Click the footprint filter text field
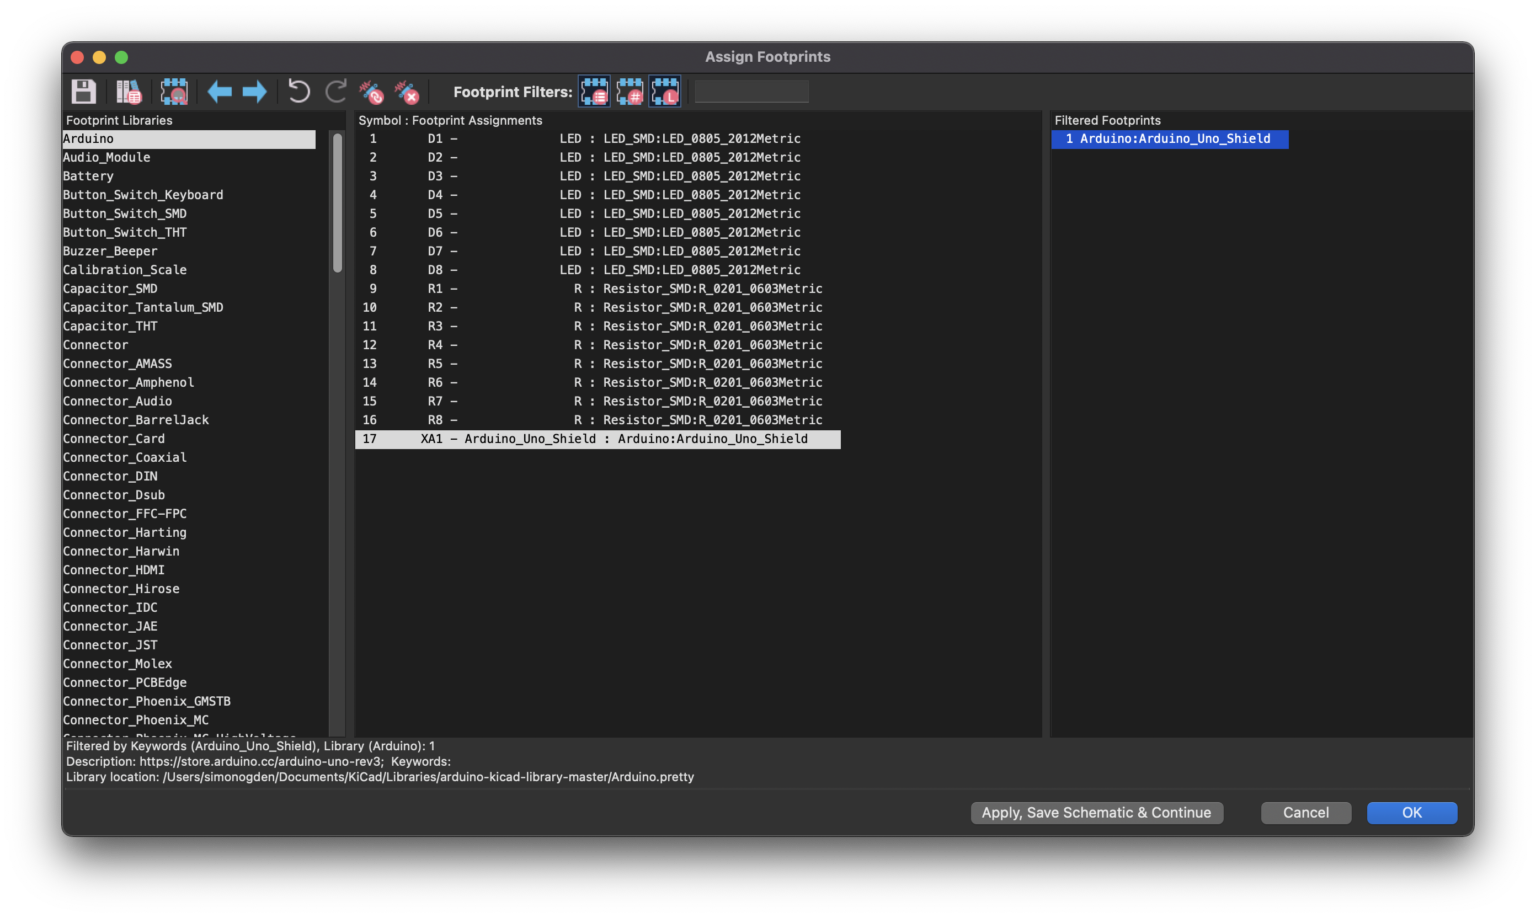 coord(751,92)
